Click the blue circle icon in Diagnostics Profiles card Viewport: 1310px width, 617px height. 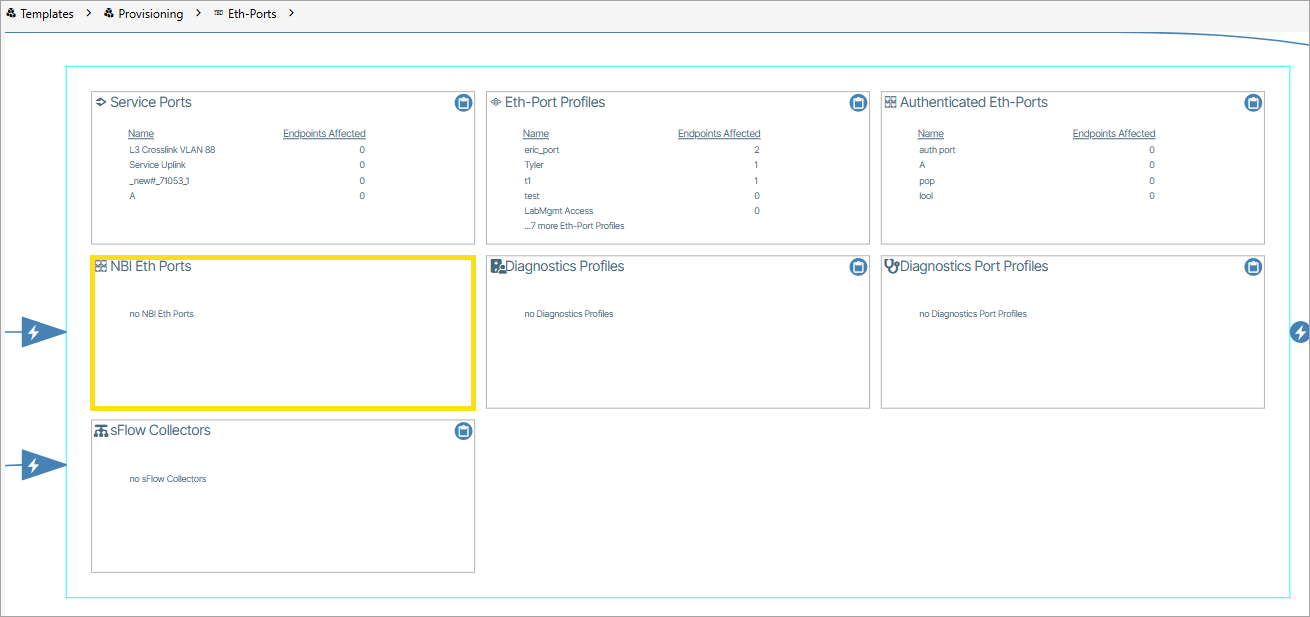coord(858,267)
